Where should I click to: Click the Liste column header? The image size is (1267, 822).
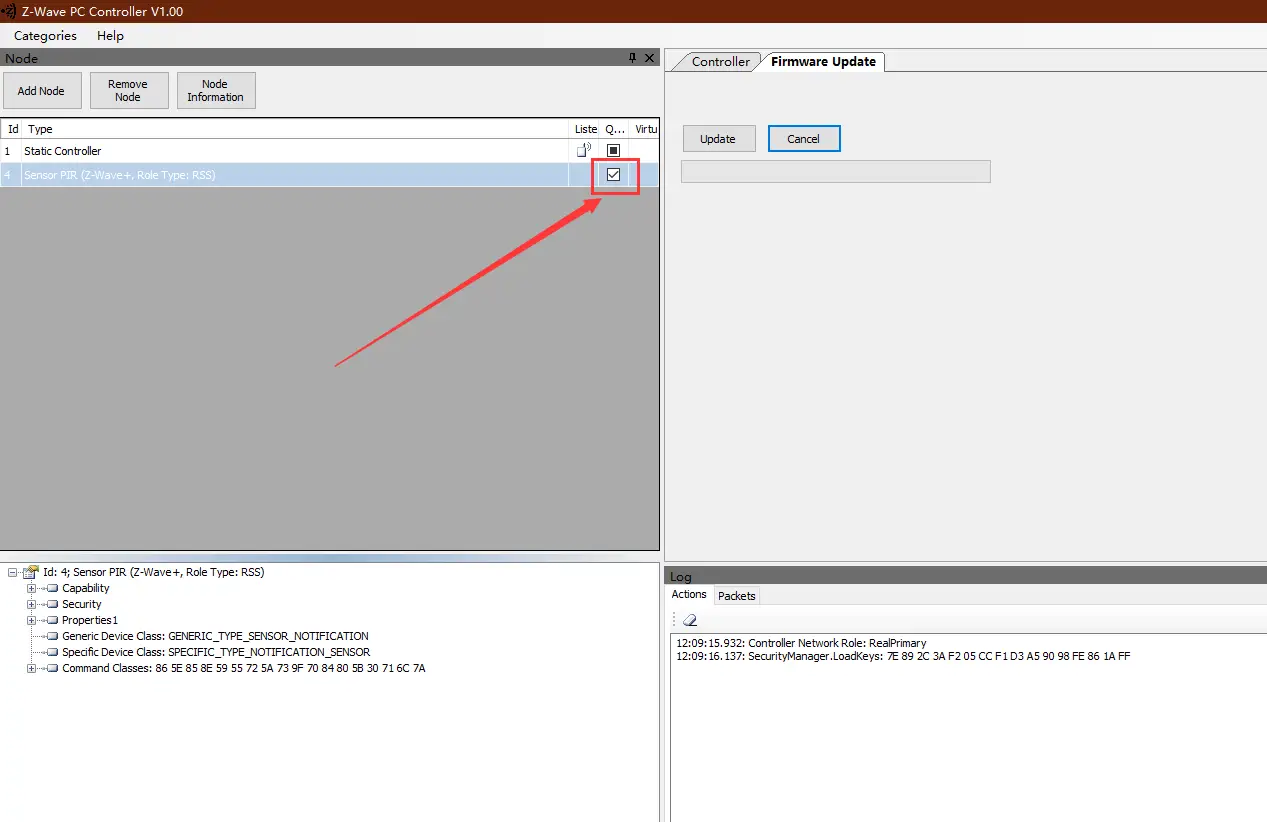tap(586, 129)
